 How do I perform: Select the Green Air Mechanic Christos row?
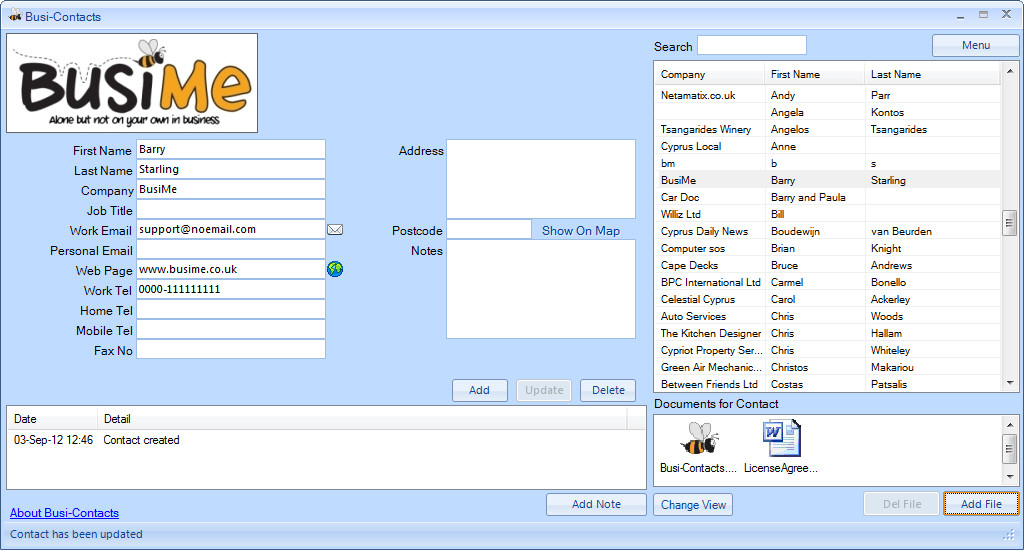point(827,367)
